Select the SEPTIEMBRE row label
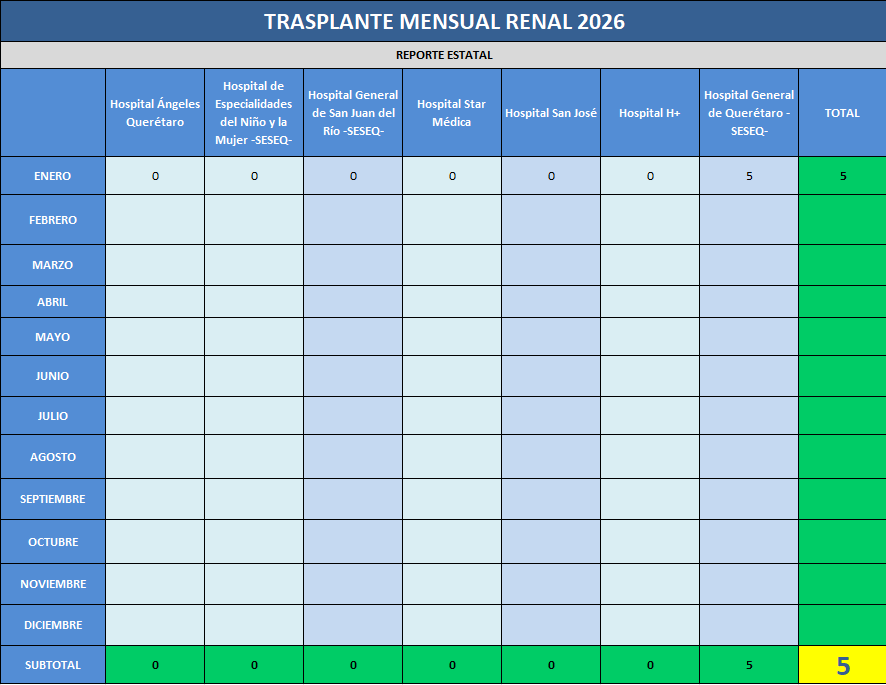 tap(53, 499)
